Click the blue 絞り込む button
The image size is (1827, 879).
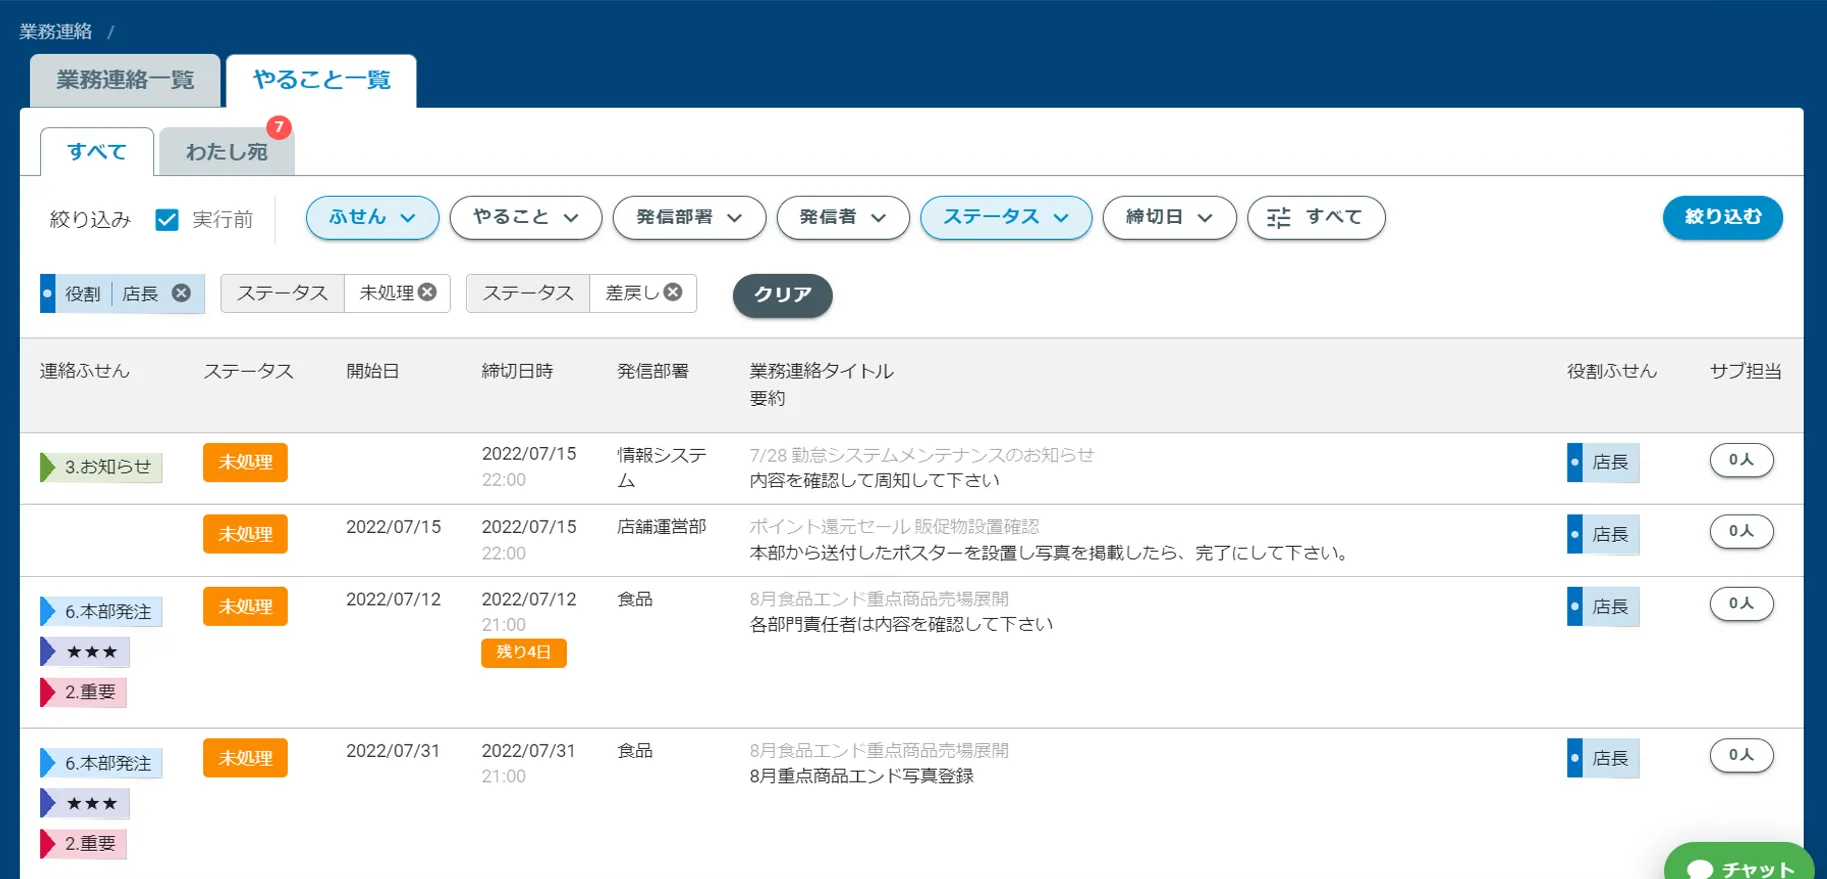coord(1722,217)
